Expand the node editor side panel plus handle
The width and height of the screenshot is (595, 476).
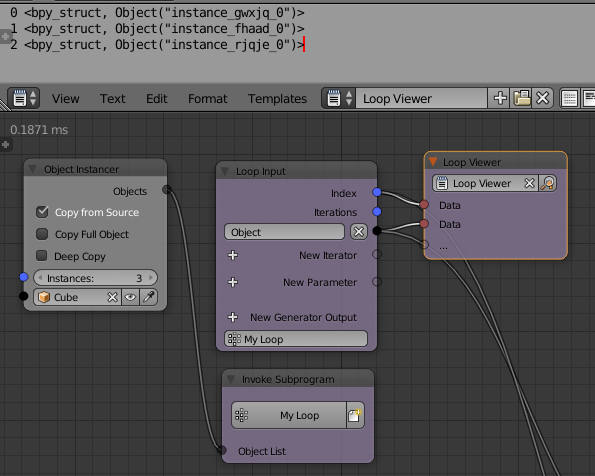[5, 145]
